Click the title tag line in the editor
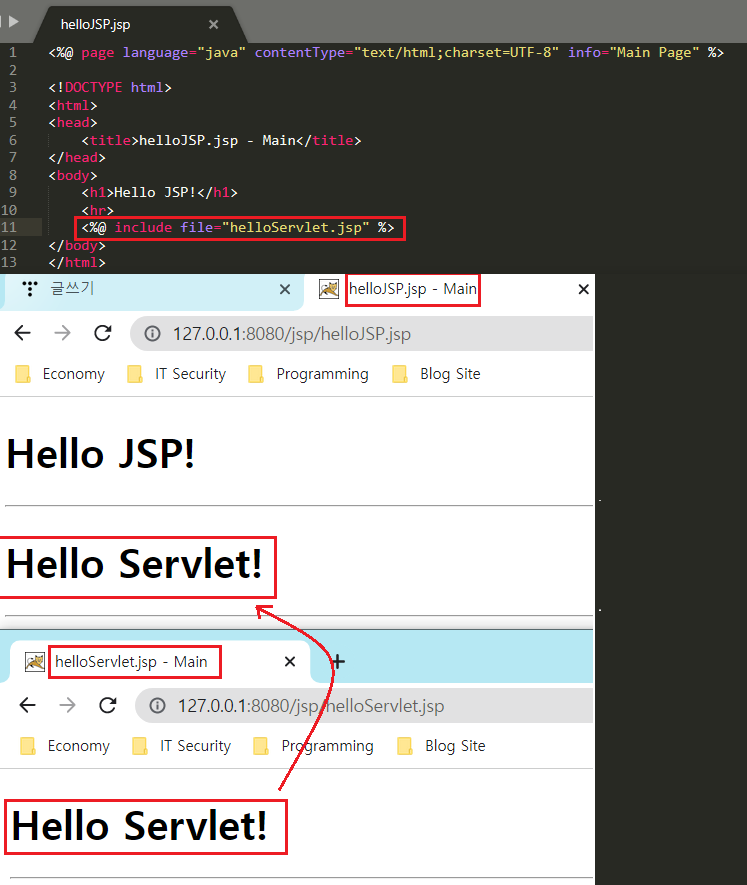747x885 pixels. point(221,140)
